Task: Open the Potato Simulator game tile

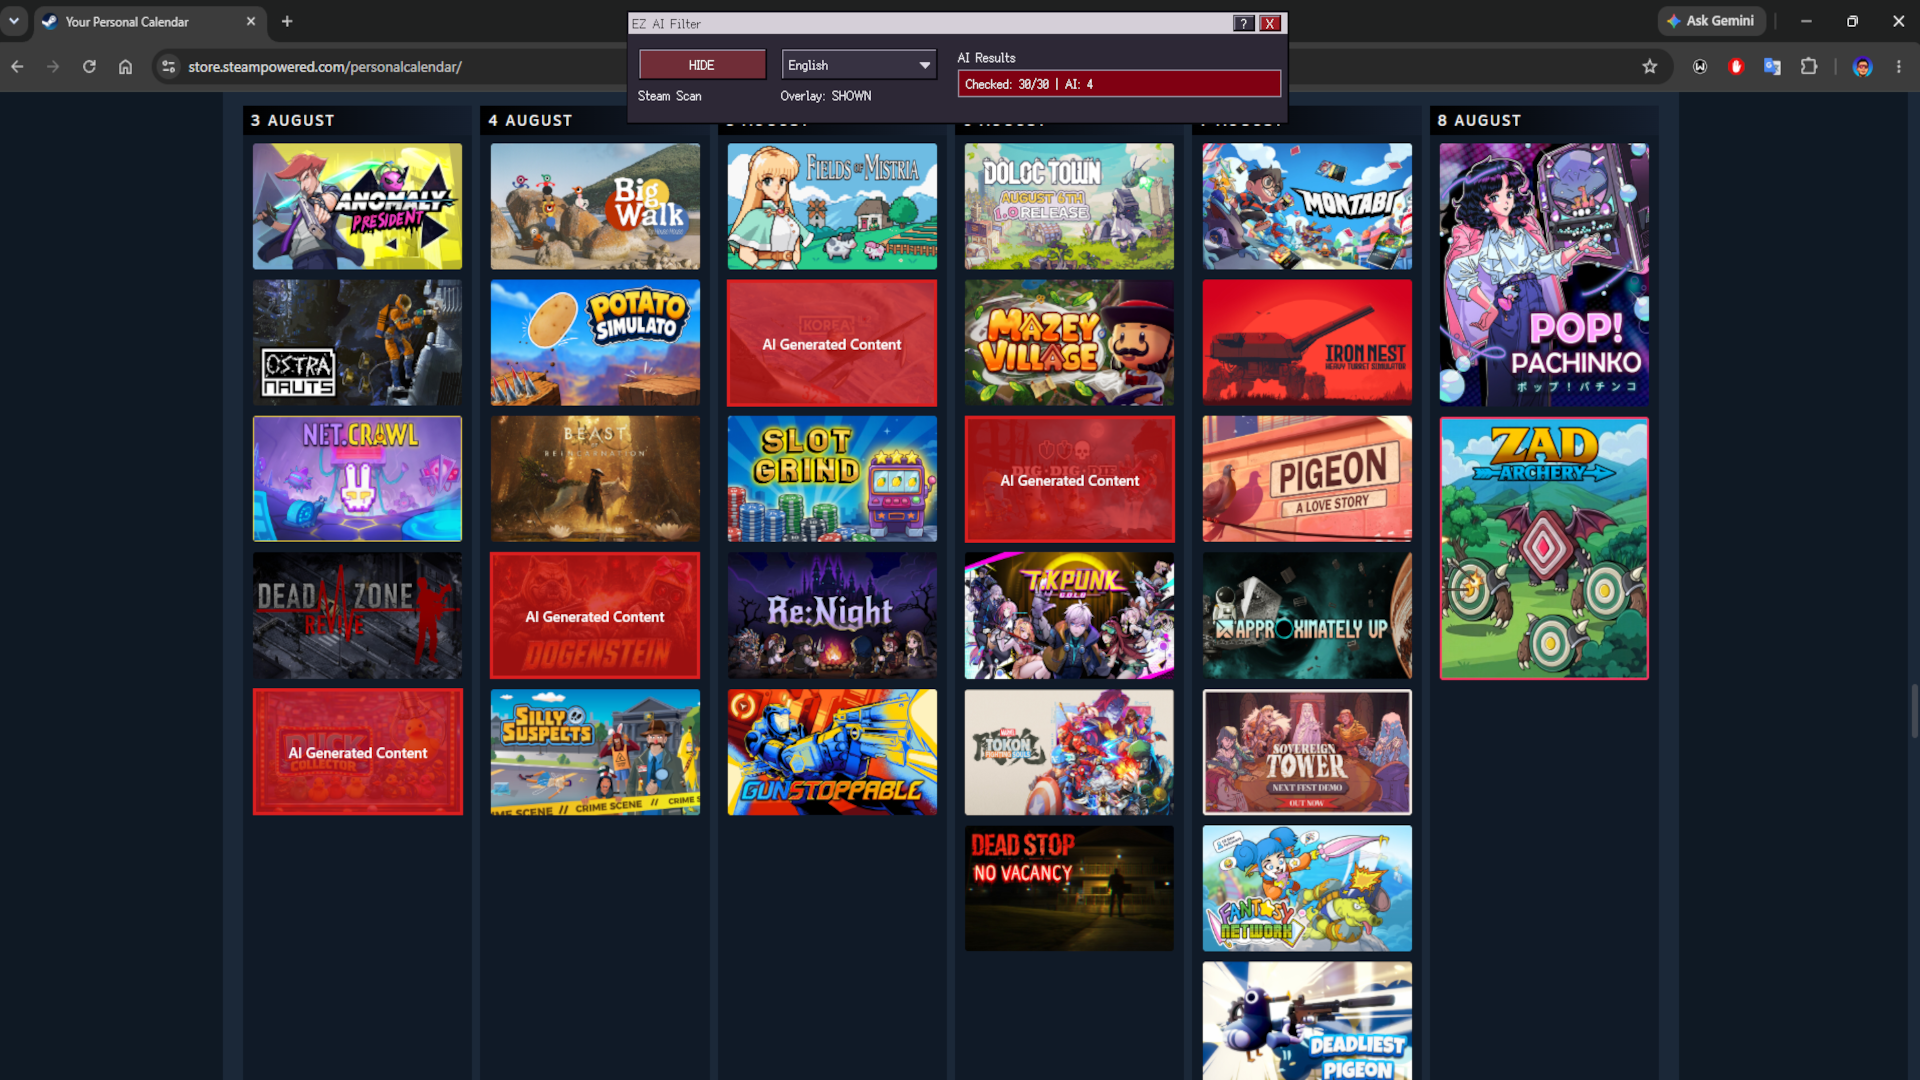Action: click(595, 342)
